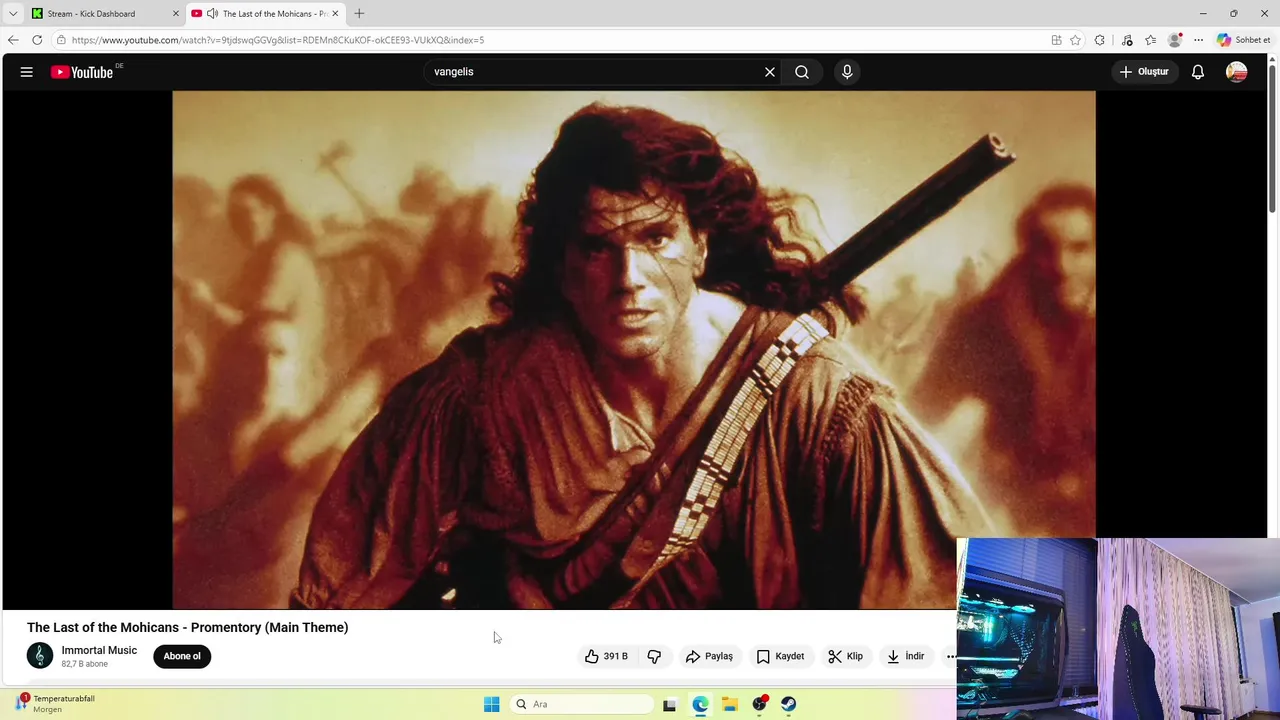Dislike the video with thumbs-down
This screenshot has height=720, width=1280.
click(654, 656)
